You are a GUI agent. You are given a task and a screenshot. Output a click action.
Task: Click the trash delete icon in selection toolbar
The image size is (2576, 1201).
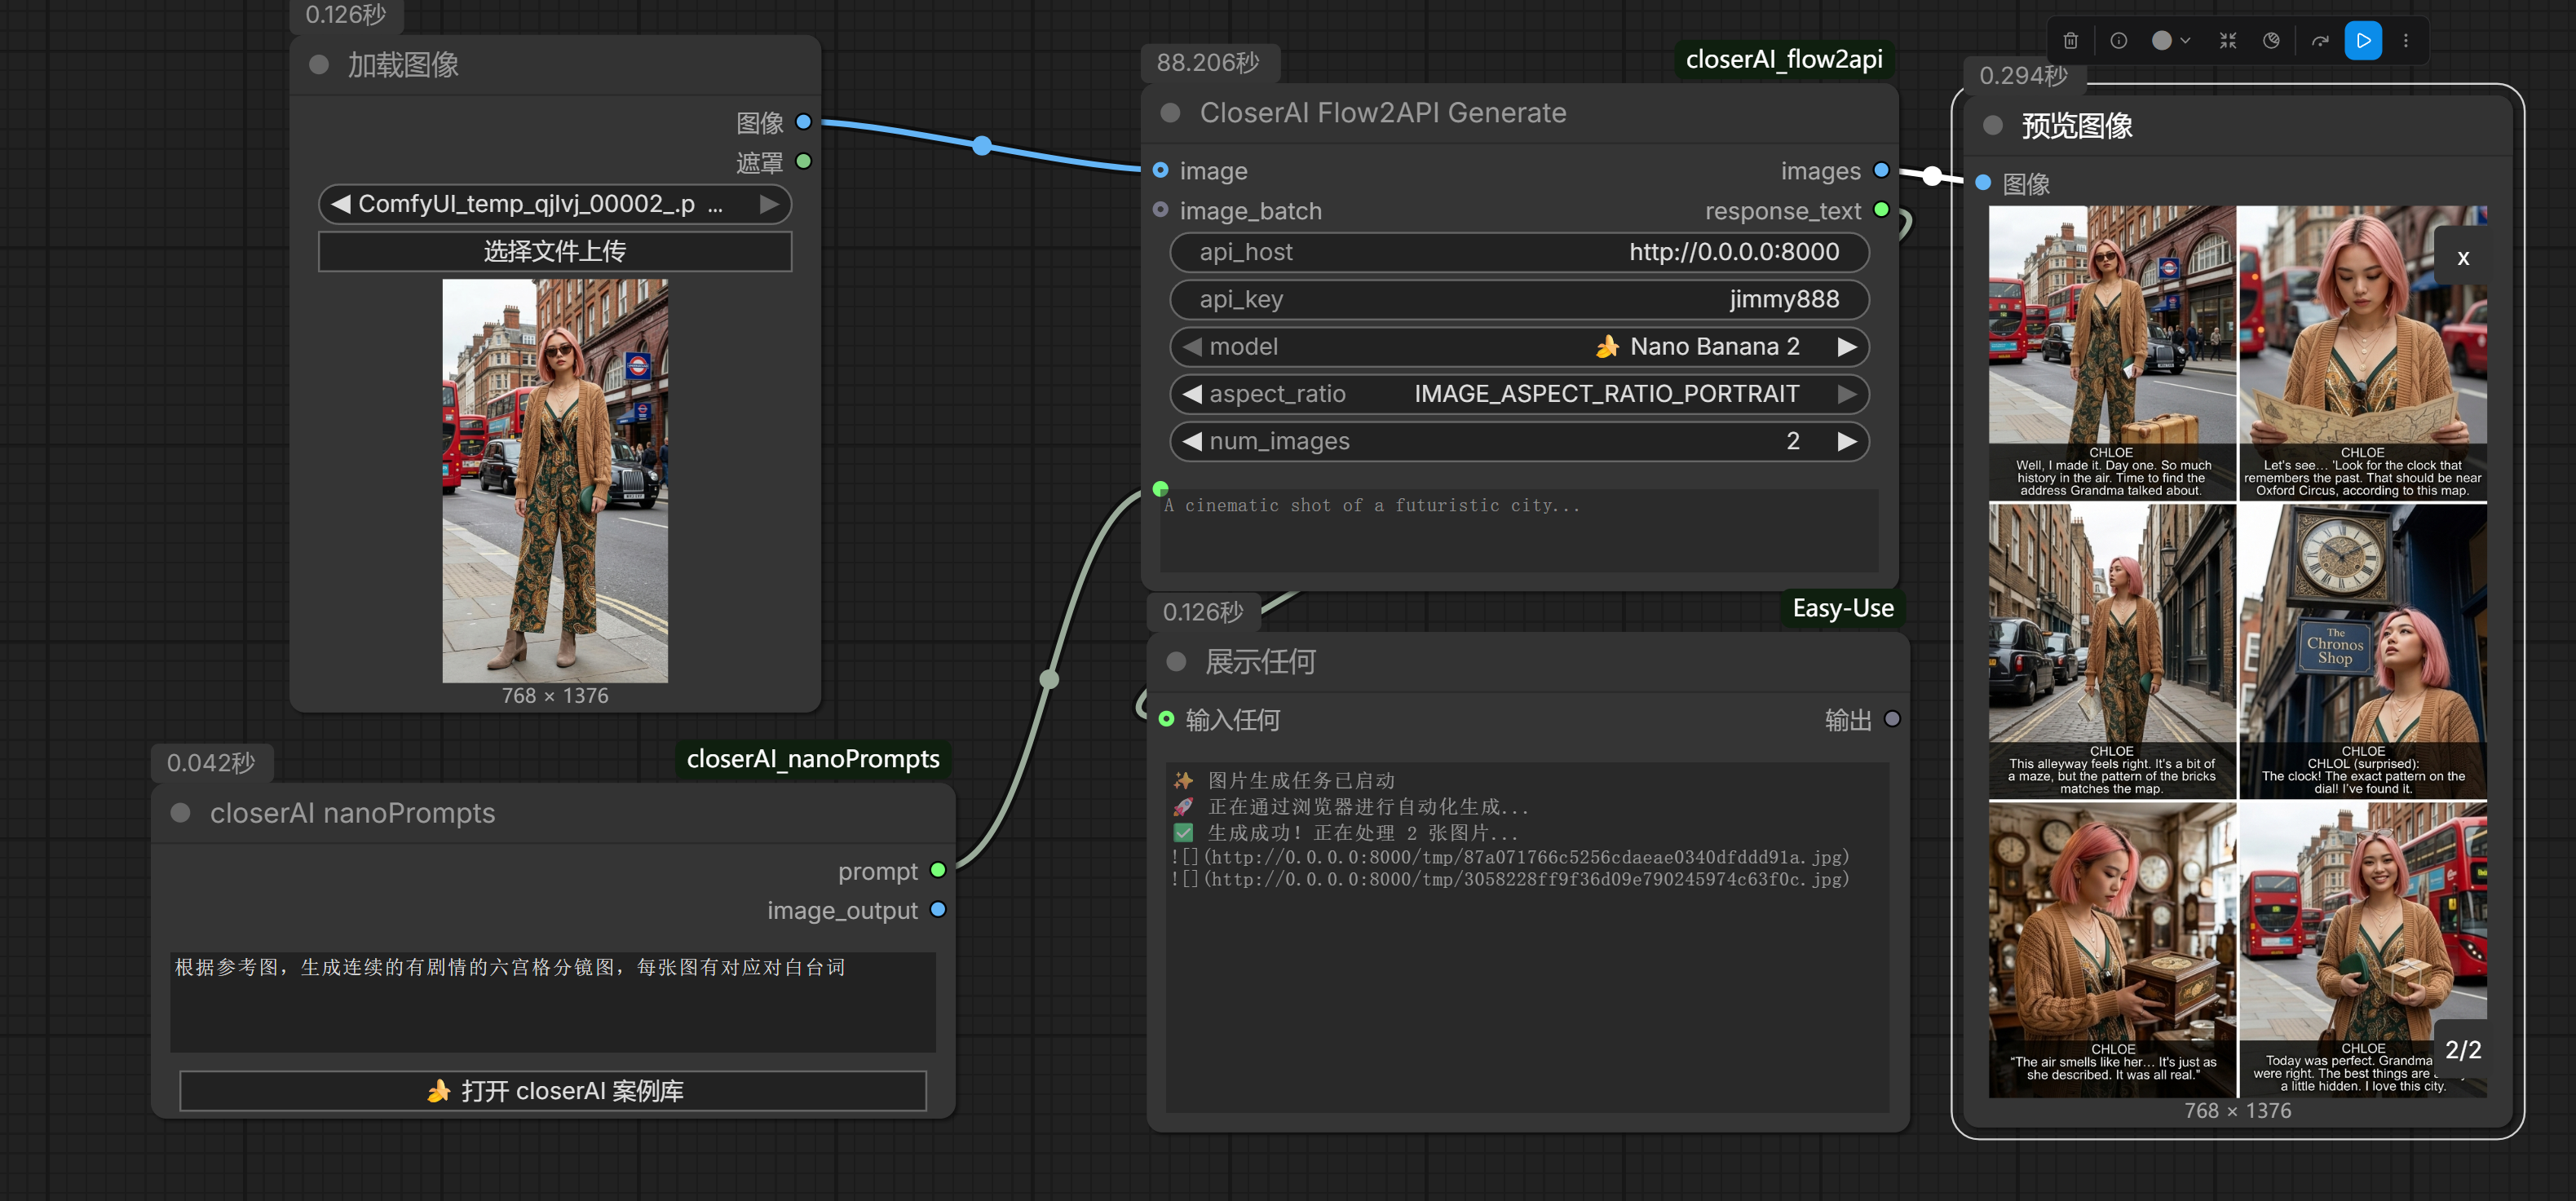coord(2070,41)
